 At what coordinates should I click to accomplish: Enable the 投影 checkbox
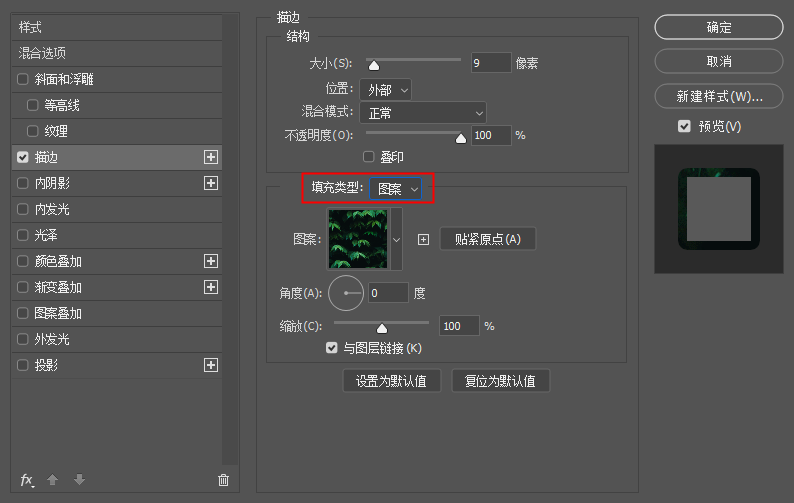click(23, 365)
